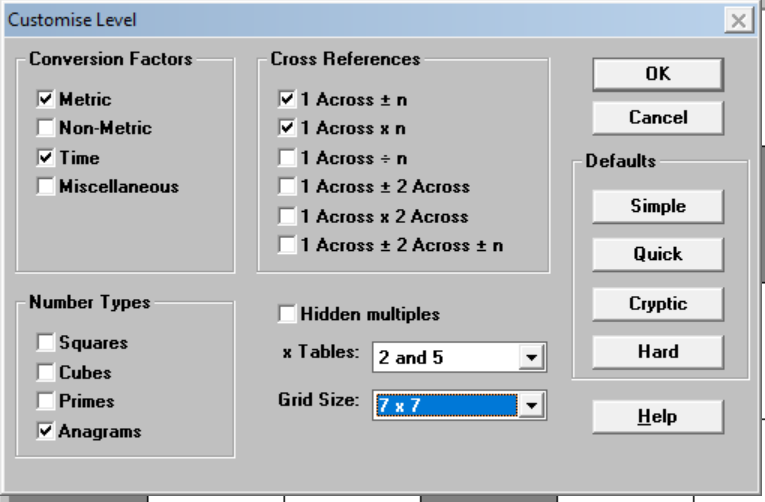Enable the Non-Metric checkbox
The image size is (765, 502).
(x=46, y=129)
